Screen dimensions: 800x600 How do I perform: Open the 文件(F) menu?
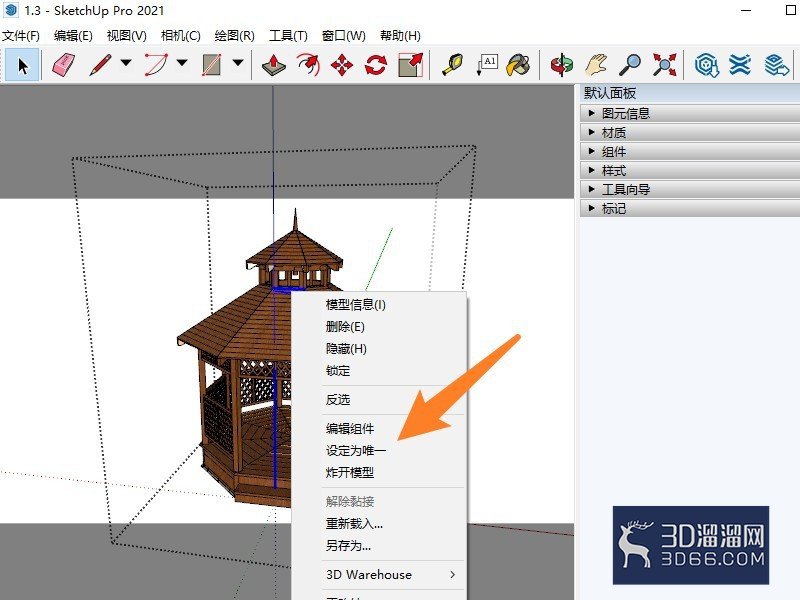point(21,36)
